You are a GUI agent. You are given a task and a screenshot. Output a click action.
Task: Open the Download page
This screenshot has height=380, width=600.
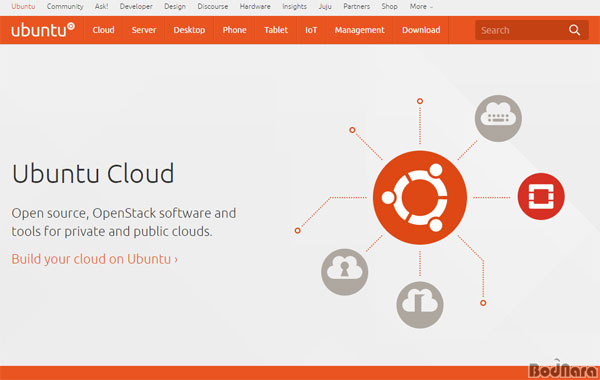[421, 30]
